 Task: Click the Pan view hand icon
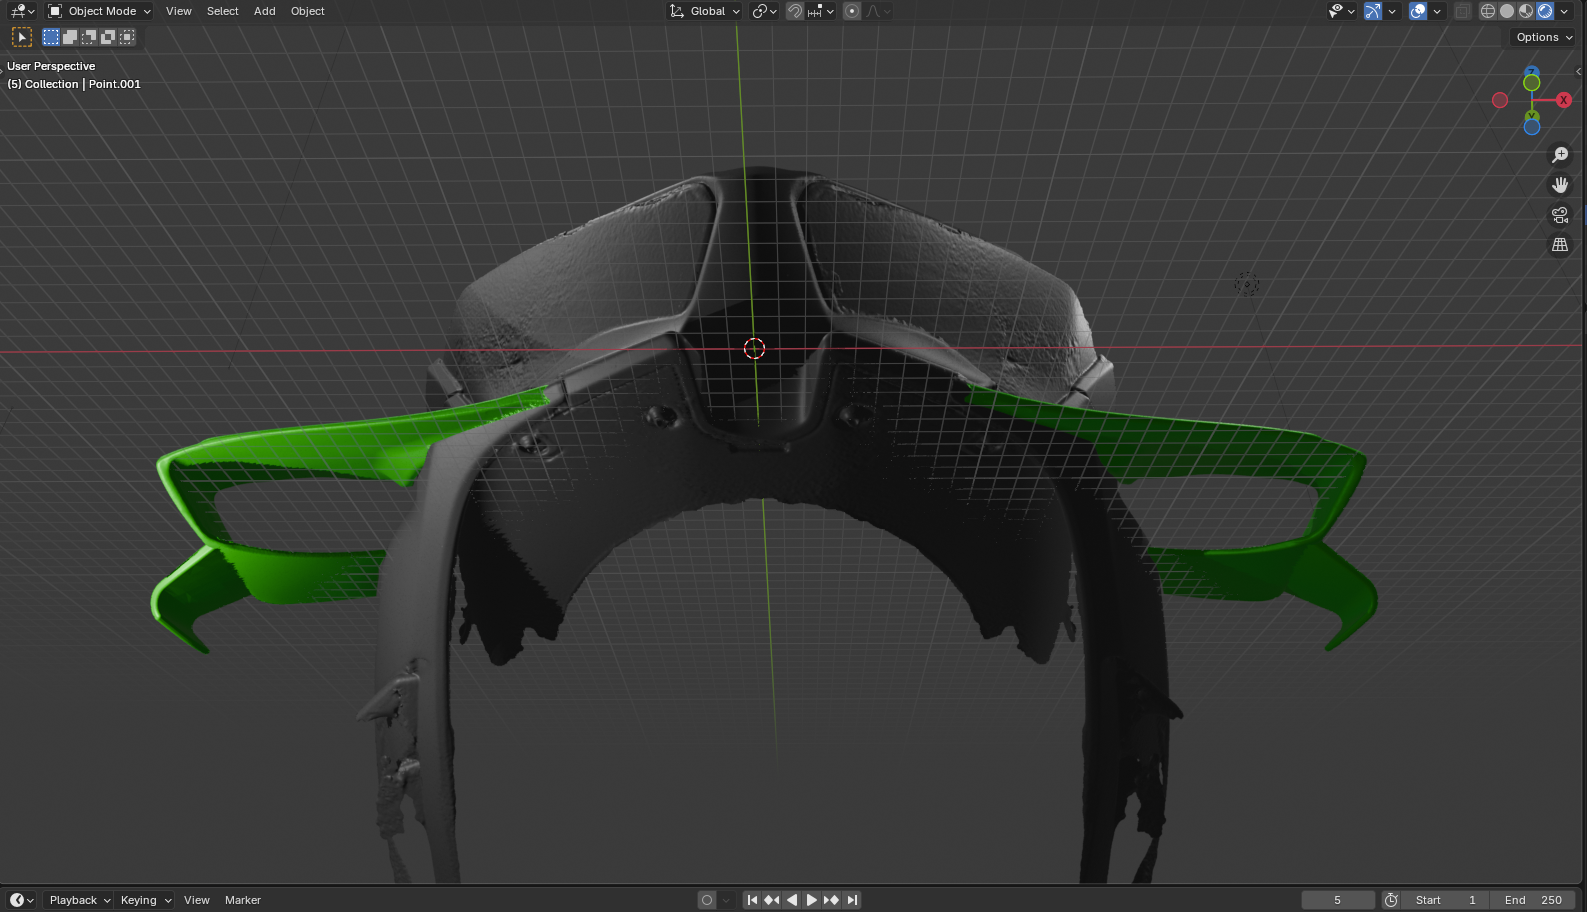point(1560,185)
